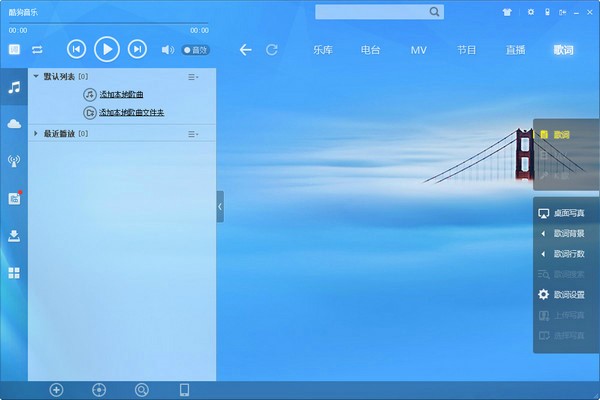Open the 最近播放 list menu dropdown
This screenshot has height=400, width=600.
click(193, 134)
